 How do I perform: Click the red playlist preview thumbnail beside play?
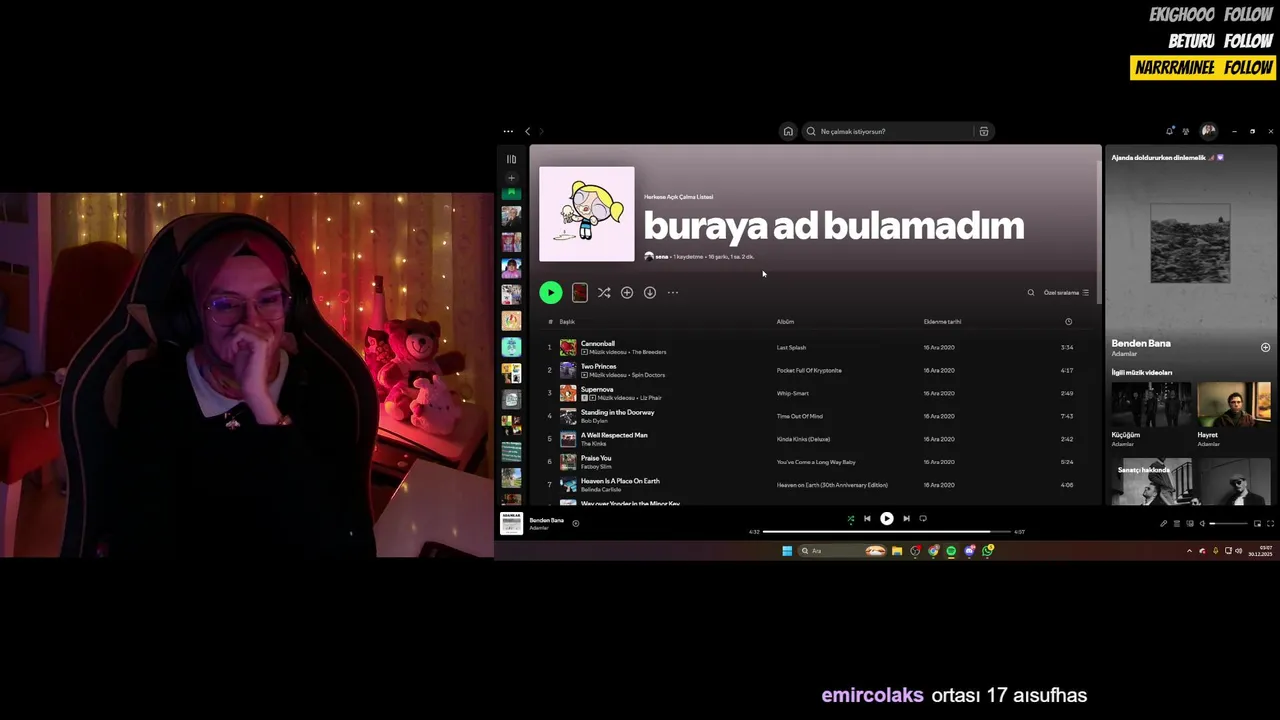pos(580,293)
